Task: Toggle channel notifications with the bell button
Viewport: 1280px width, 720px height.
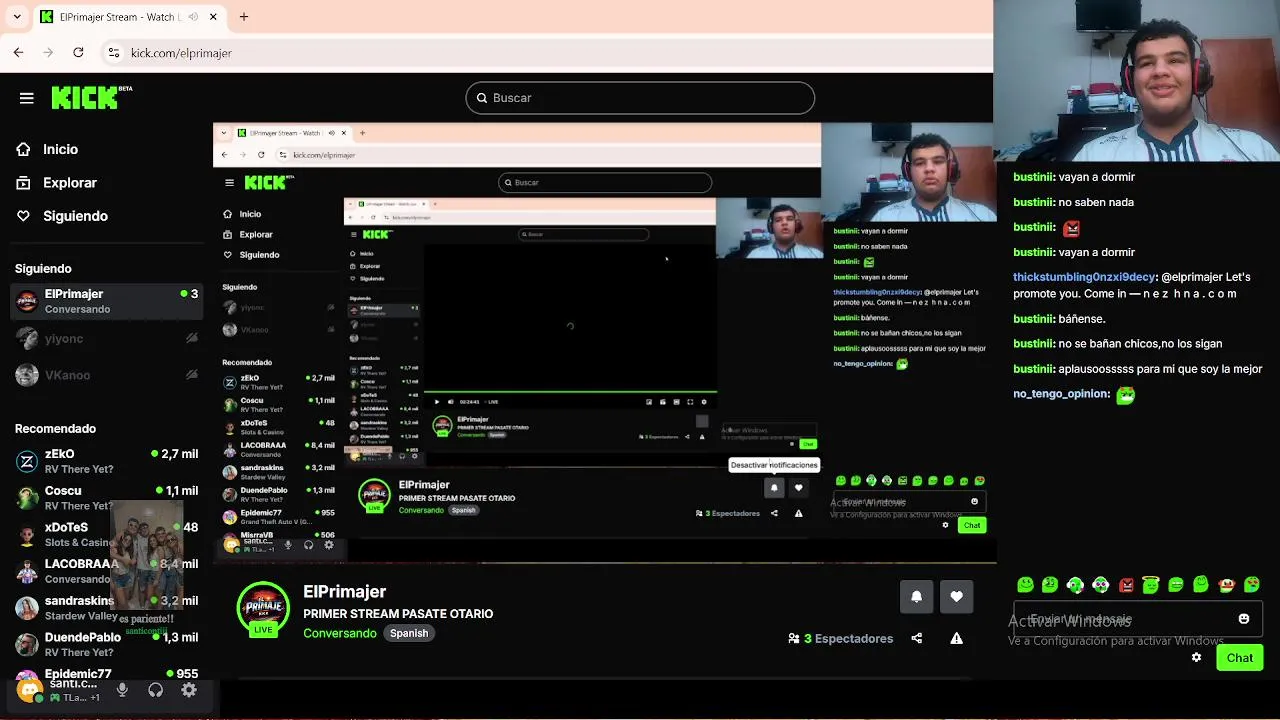Action: (917, 596)
